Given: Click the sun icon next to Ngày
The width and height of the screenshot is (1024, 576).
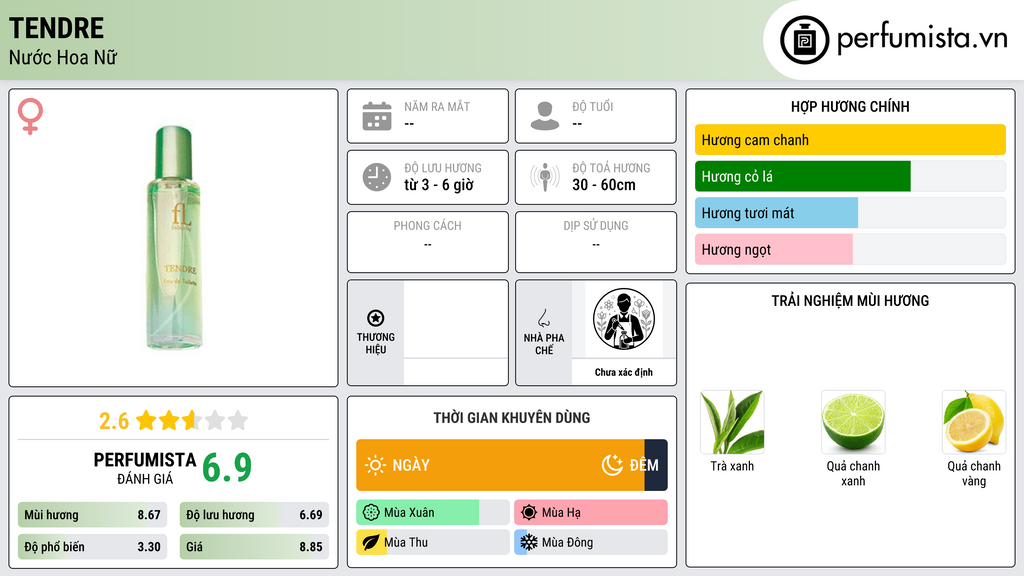Looking at the screenshot, I should pyautogui.click(x=375, y=465).
